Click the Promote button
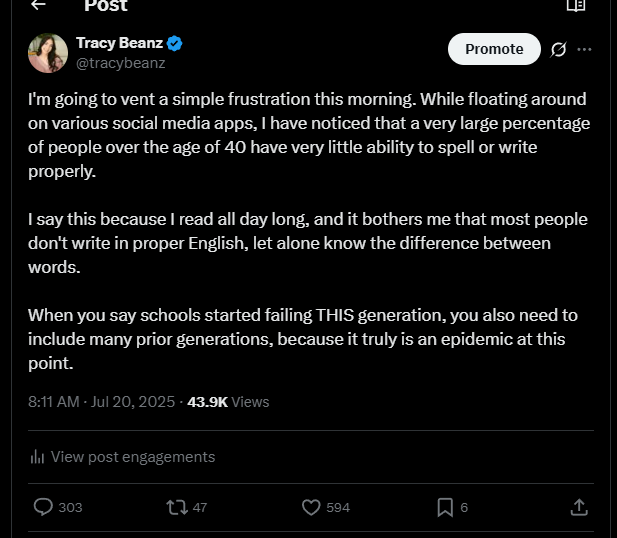Screen dimensions: 617x538 tap(494, 49)
